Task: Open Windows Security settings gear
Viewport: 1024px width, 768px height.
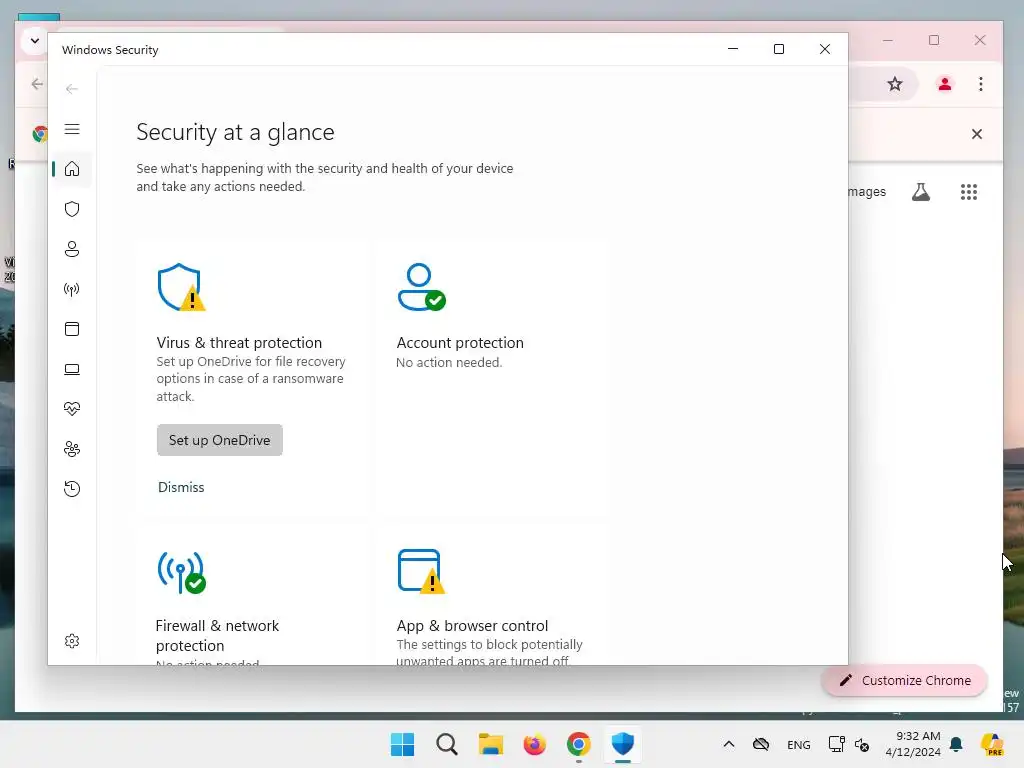Action: point(72,641)
